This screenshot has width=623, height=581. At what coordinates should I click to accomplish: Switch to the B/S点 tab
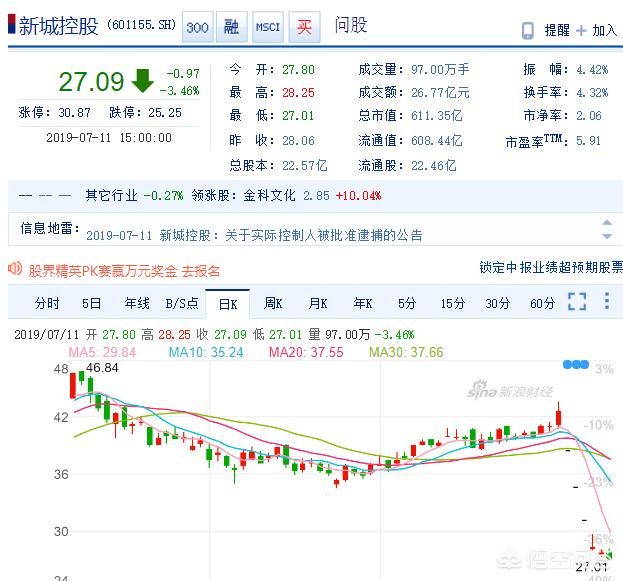pos(182,304)
